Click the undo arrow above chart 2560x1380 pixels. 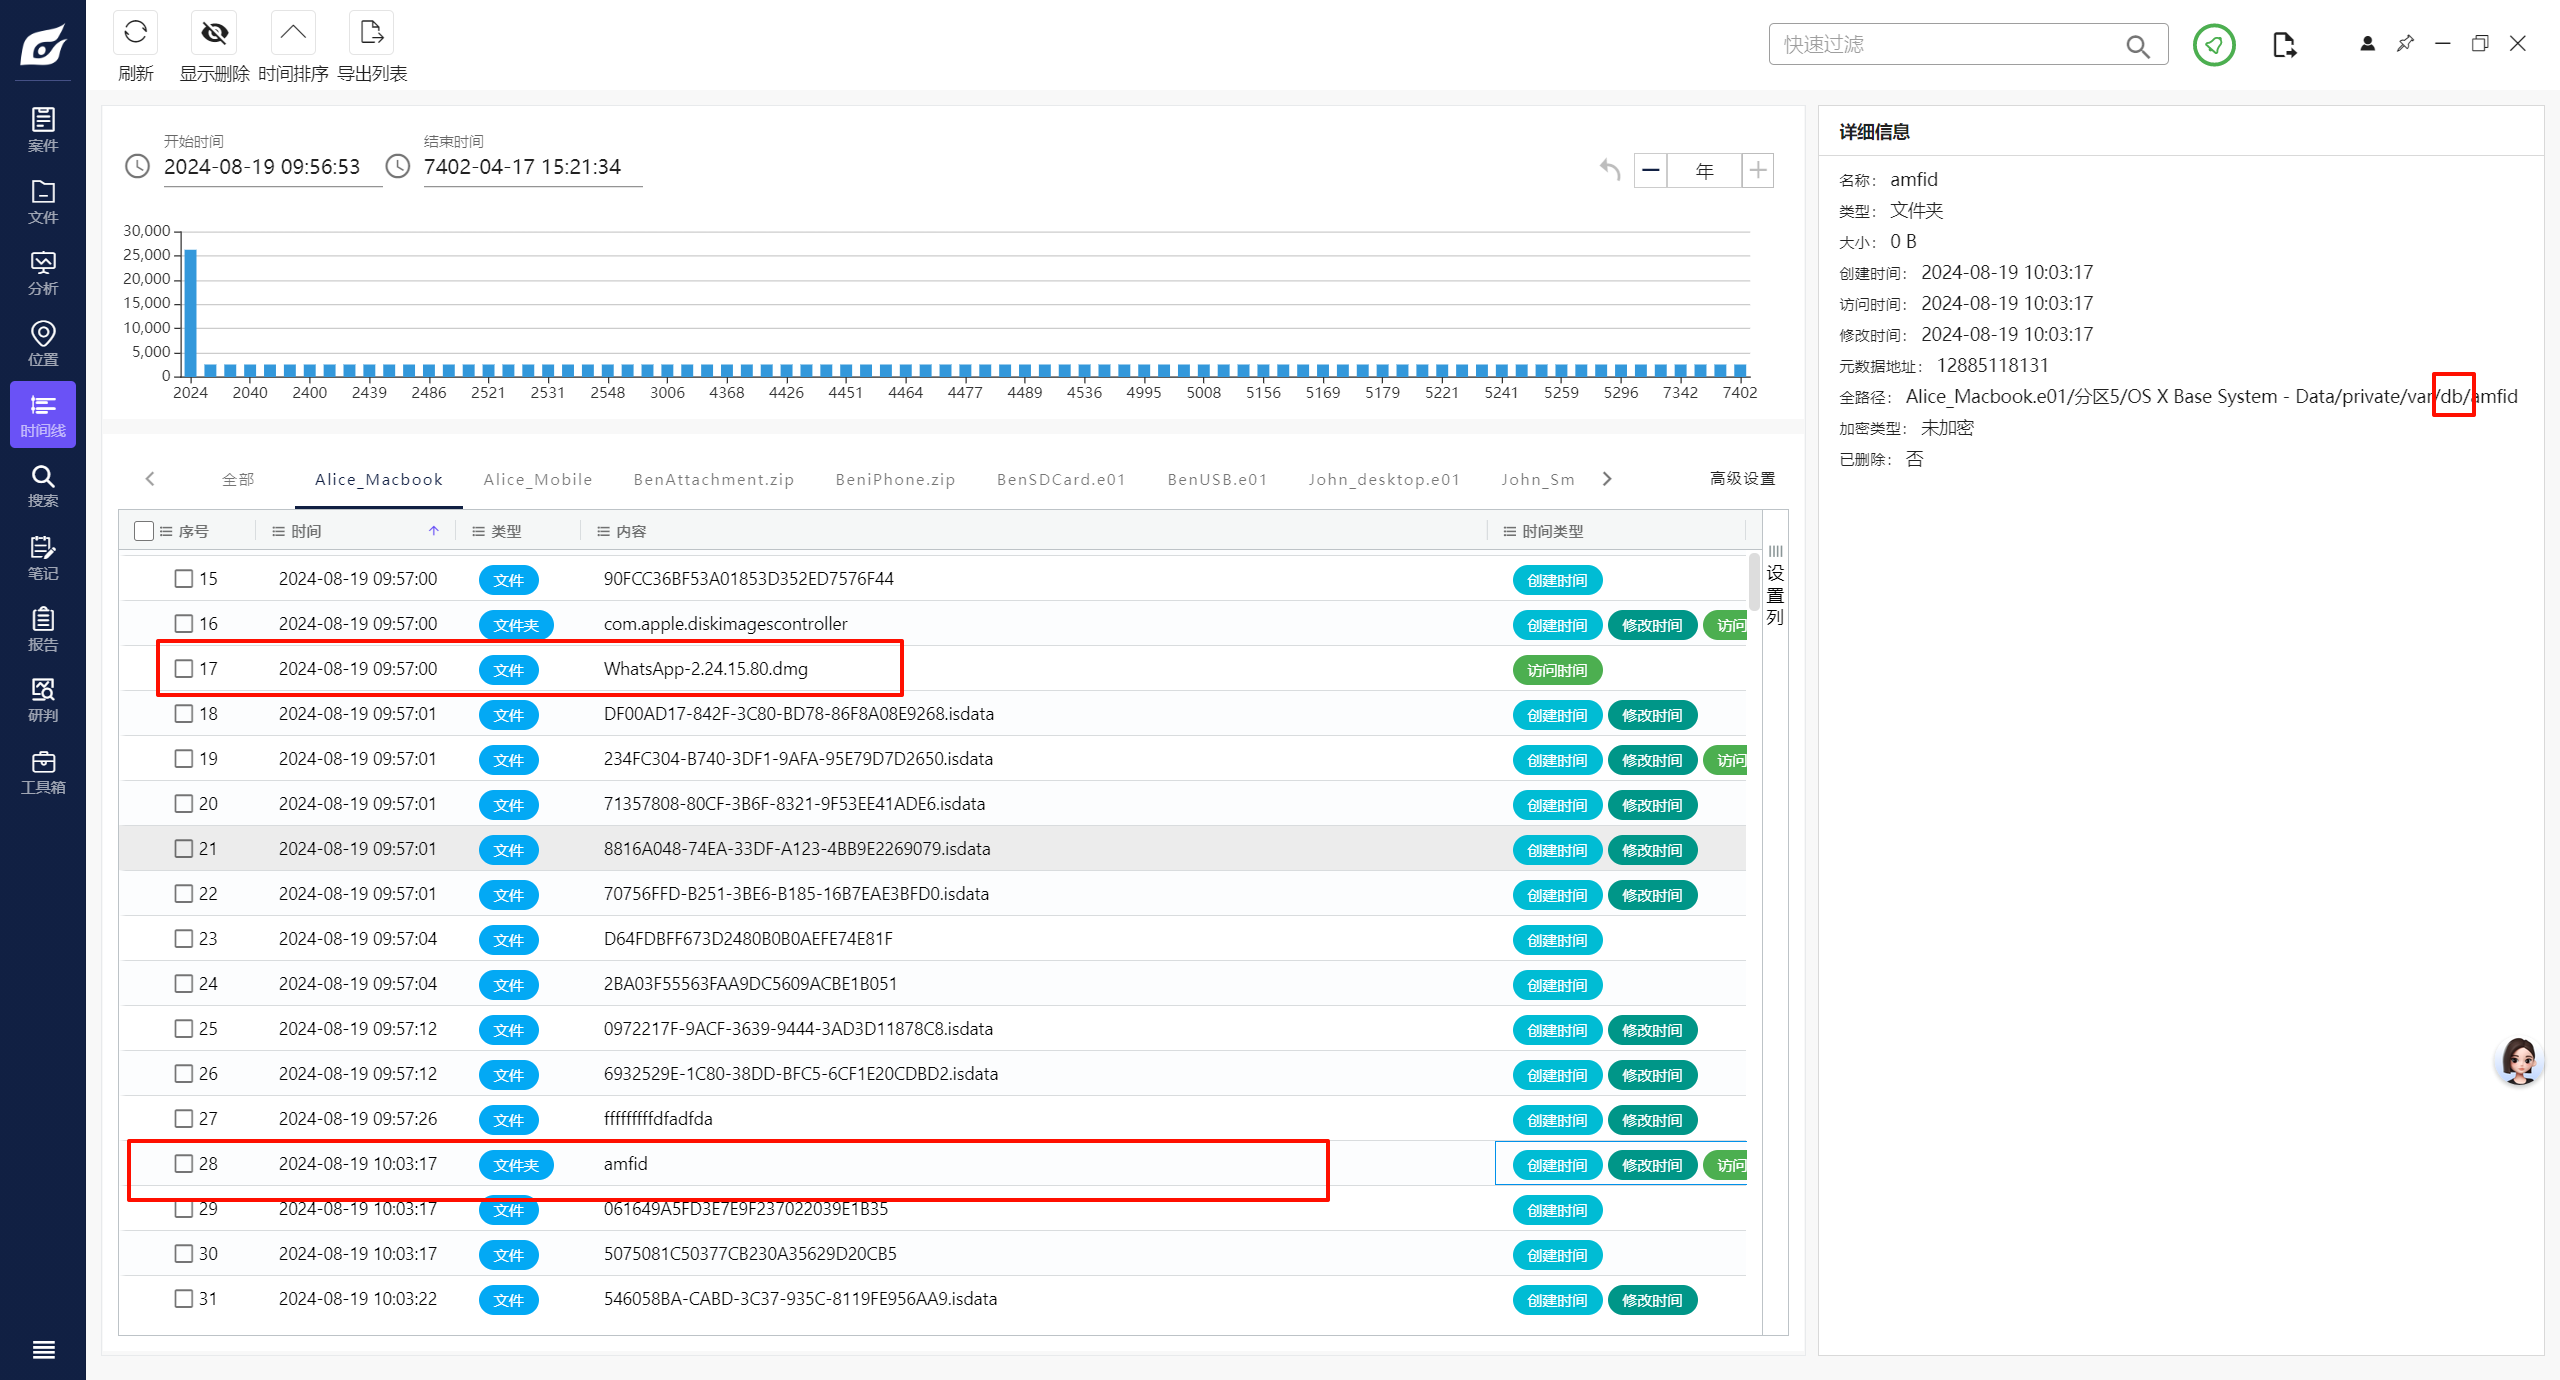[1609, 170]
